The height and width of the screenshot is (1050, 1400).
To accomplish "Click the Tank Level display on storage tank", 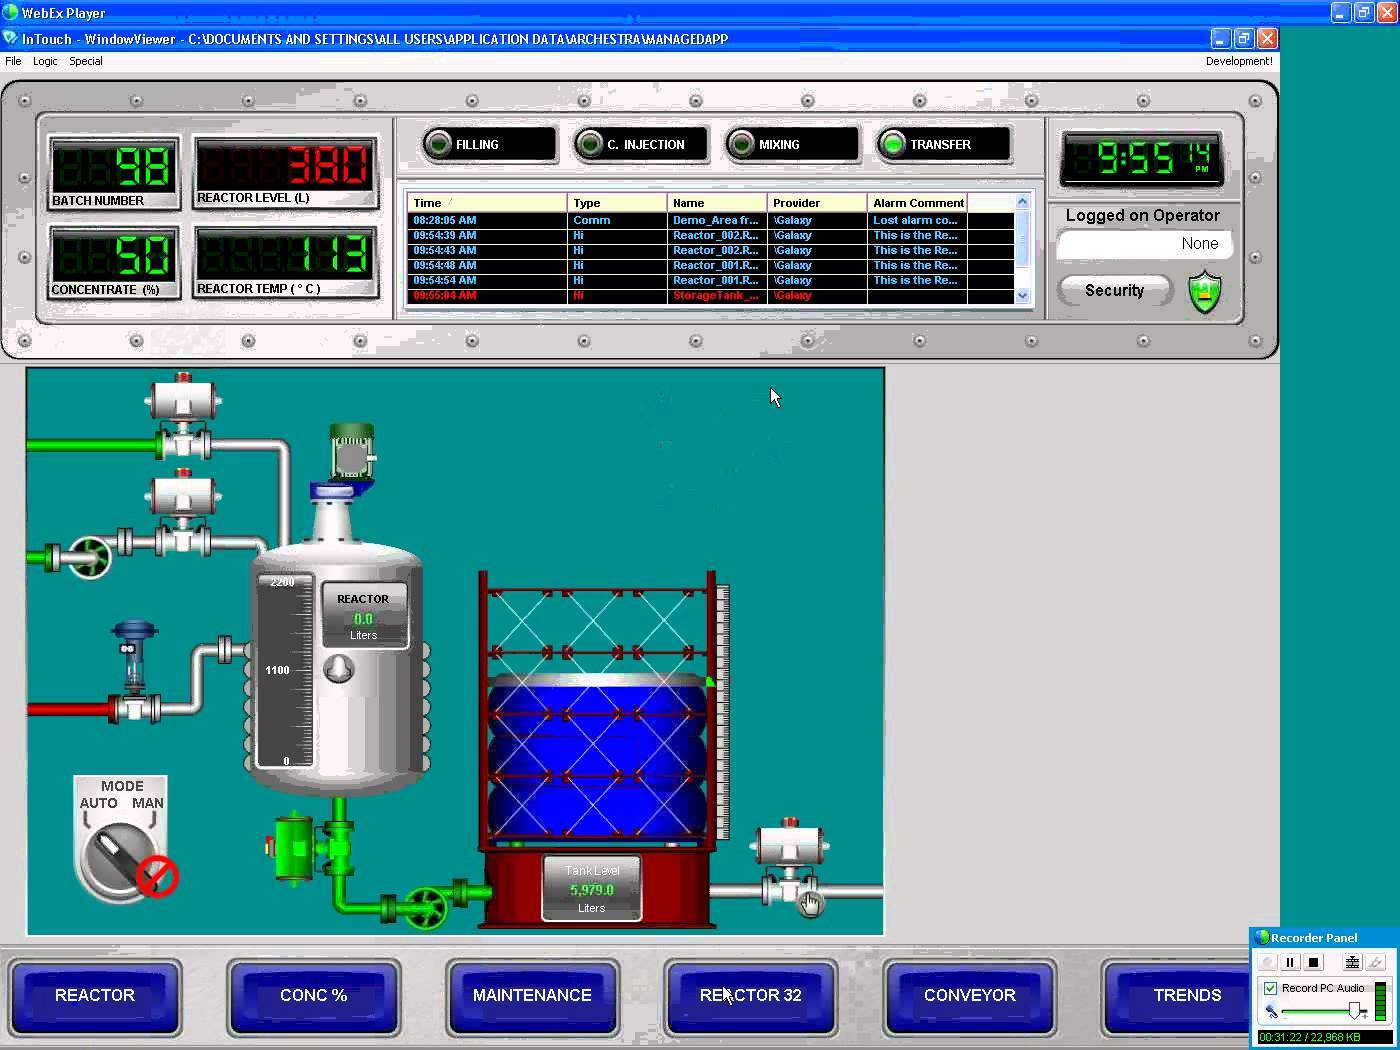I will [x=591, y=888].
